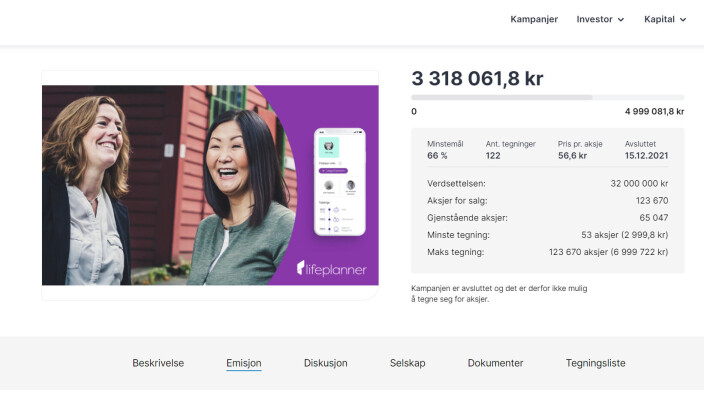This screenshot has height=402, width=704.
Task: Click the raised amount 3 318 061,8 kr
Action: (477, 79)
